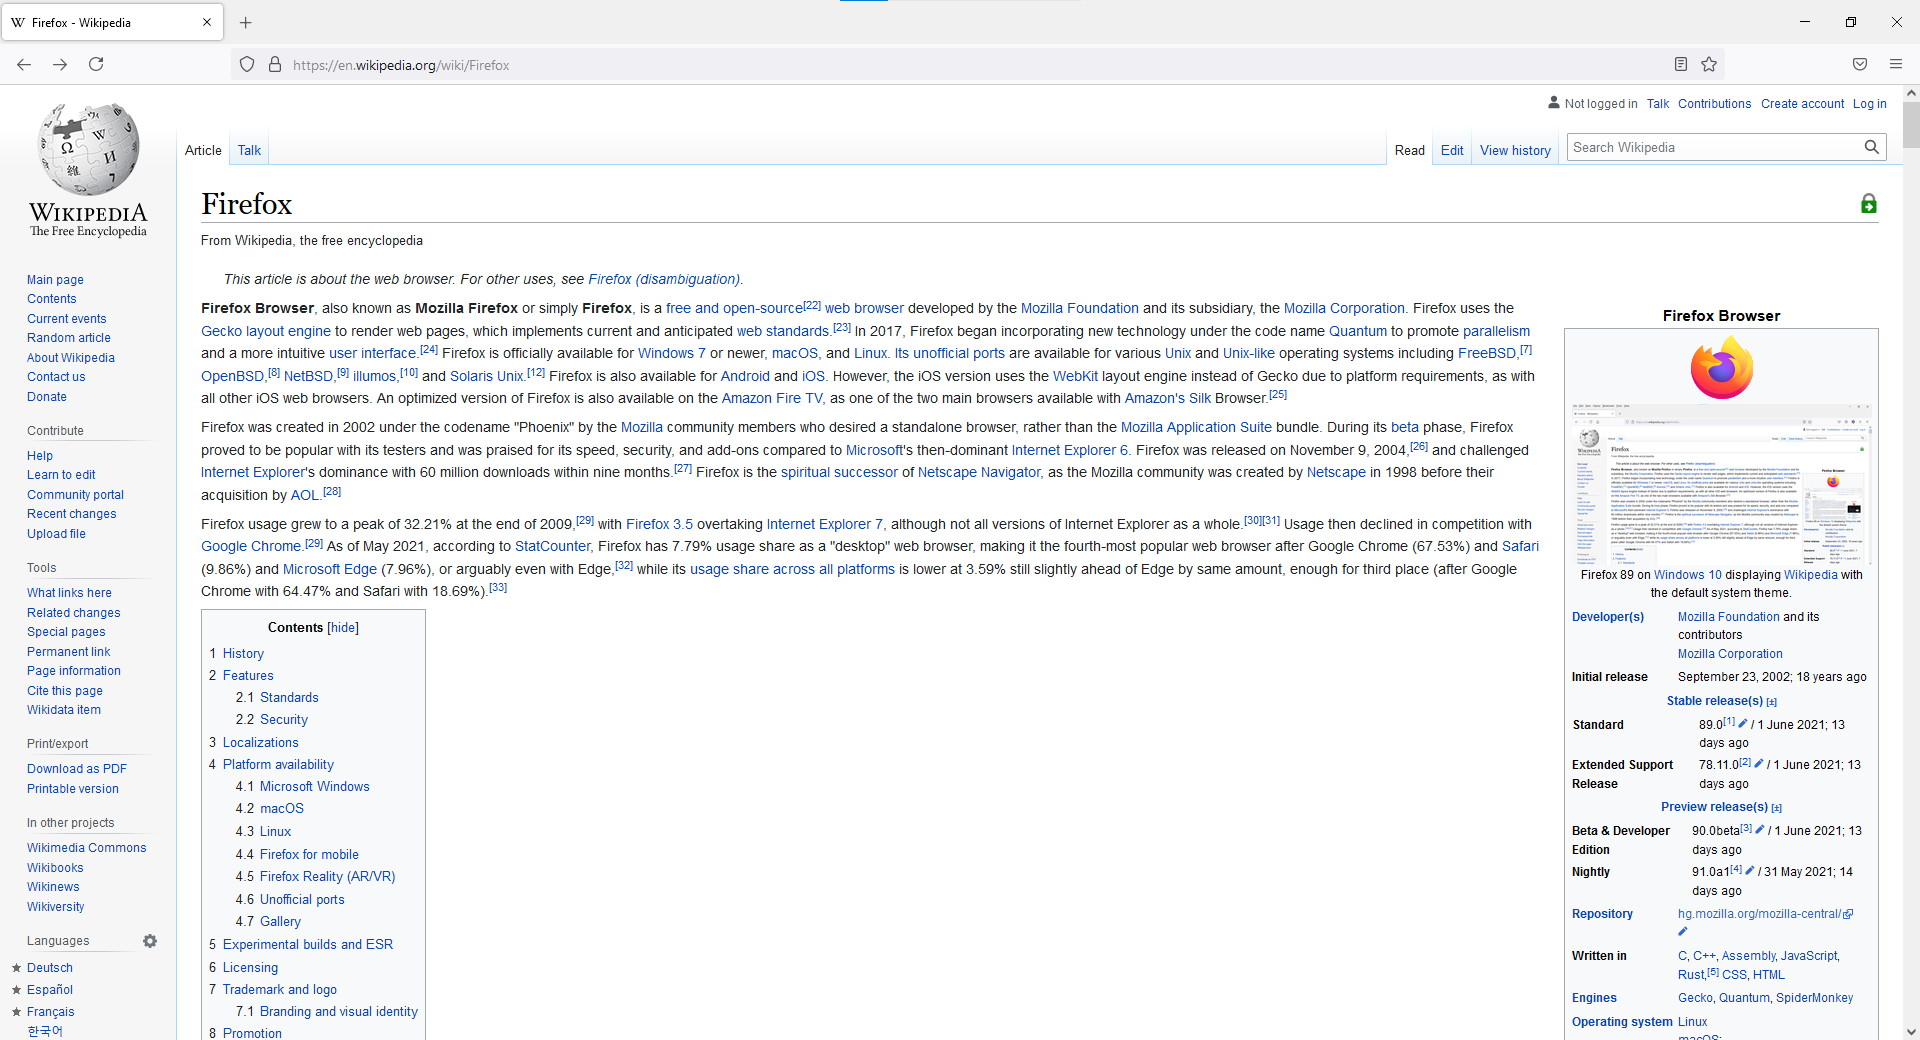Open the Firefox application hamburger menu
This screenshot has height=1040, width=1920.
point(1896,64)
